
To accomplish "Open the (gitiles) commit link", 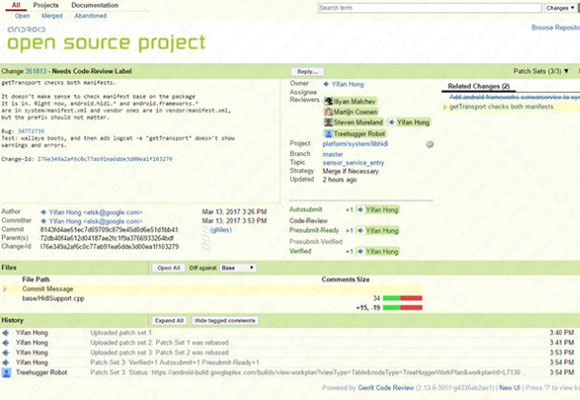I will pos(221,230).
